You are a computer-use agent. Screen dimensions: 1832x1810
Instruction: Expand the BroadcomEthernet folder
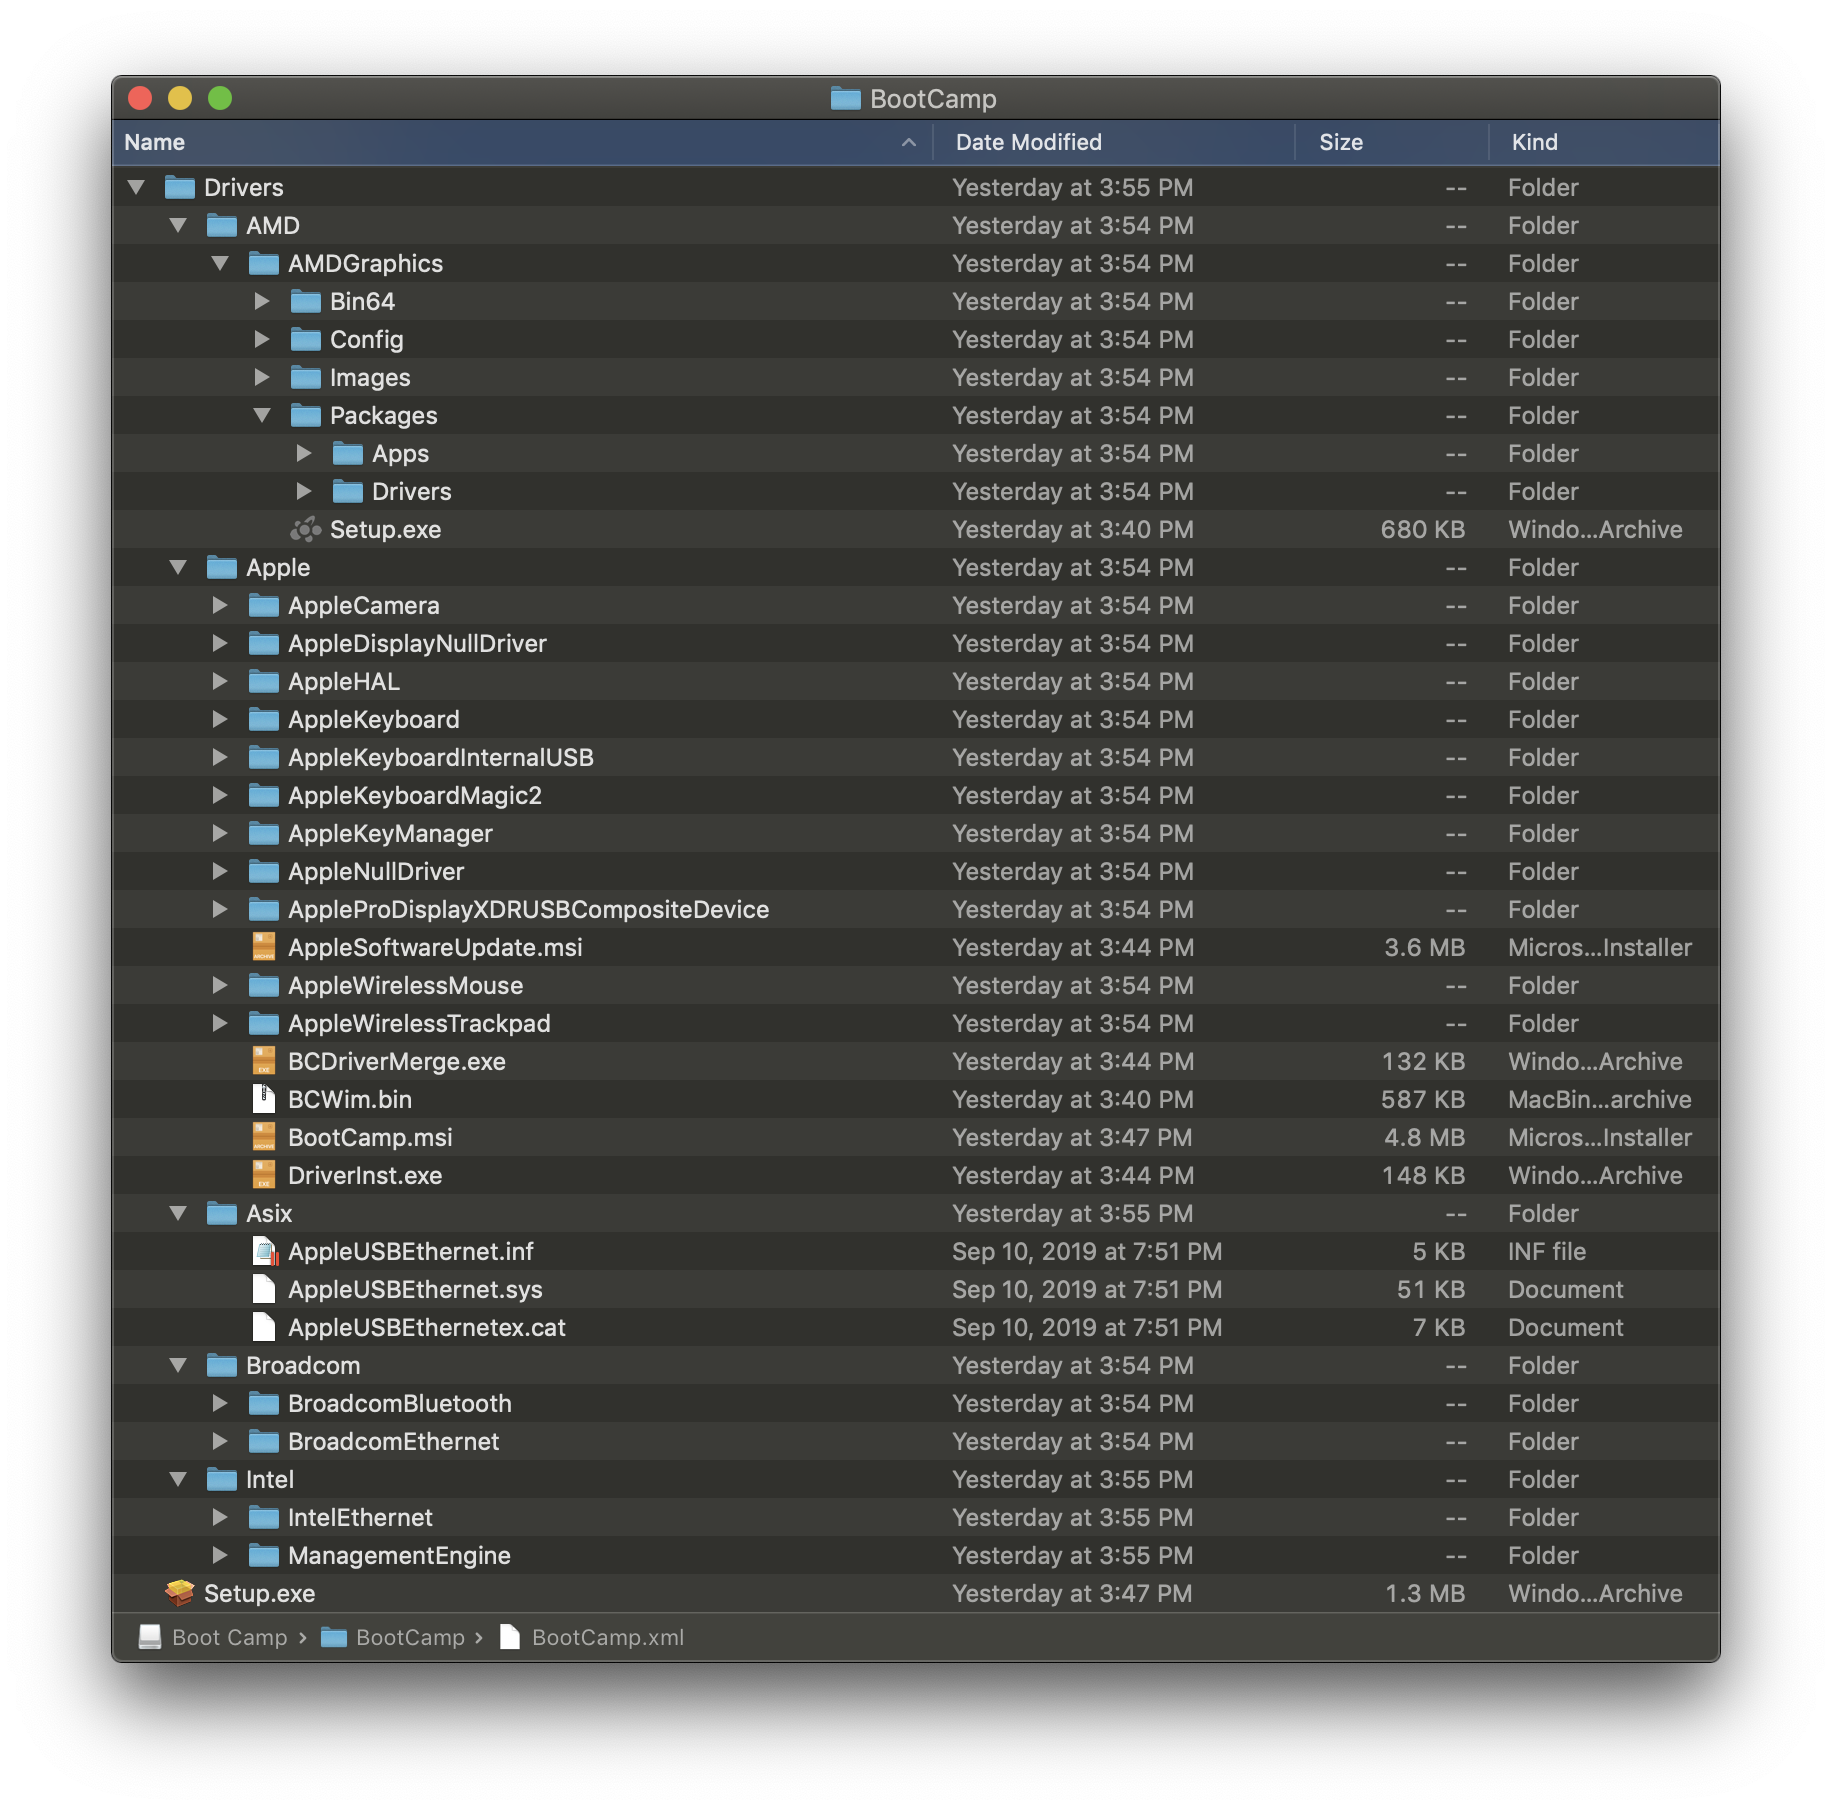220,1441
